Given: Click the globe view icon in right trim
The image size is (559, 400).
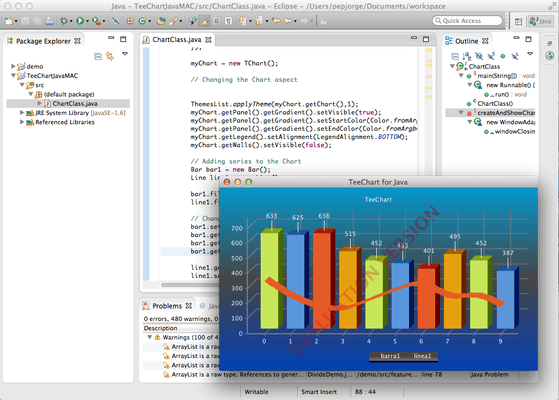Looking at the screenshot, I should point(549,56).
